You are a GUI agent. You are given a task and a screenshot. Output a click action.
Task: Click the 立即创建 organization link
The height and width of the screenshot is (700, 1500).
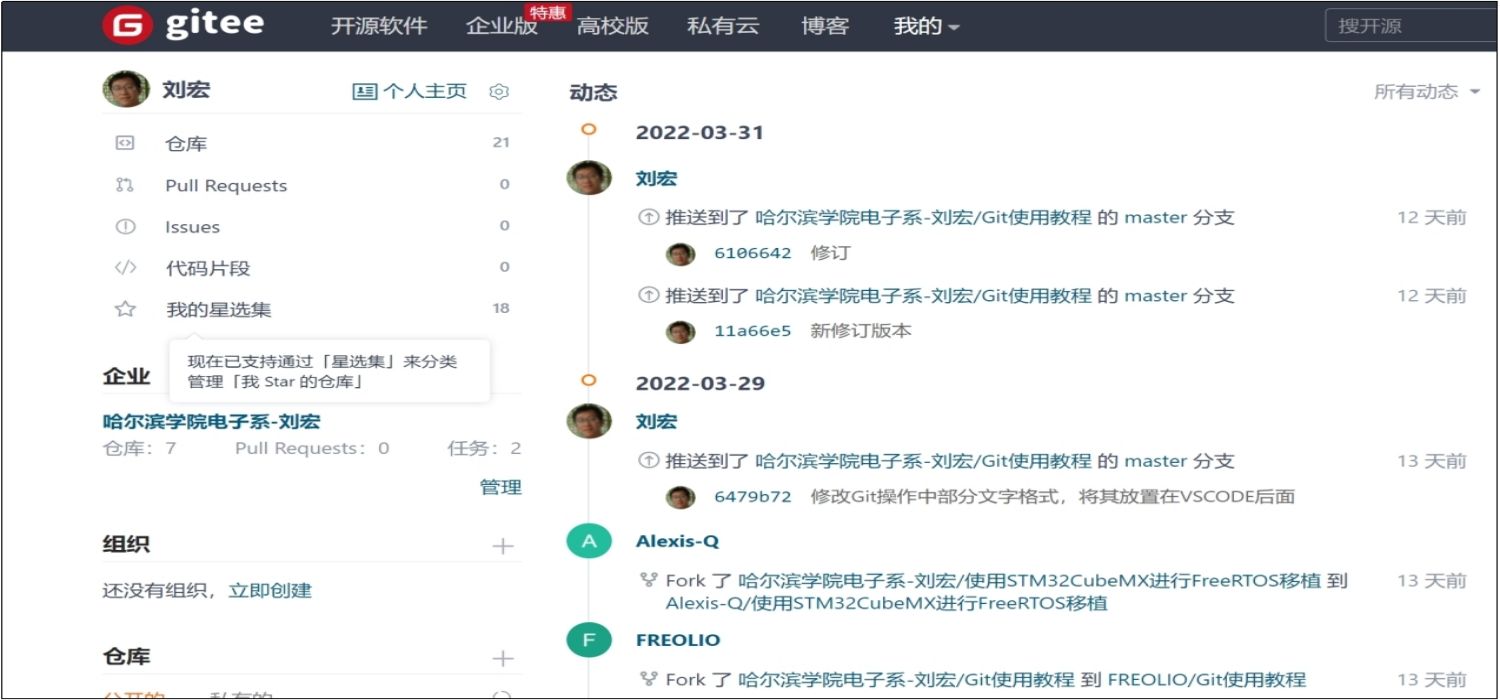tap(270, 591)
